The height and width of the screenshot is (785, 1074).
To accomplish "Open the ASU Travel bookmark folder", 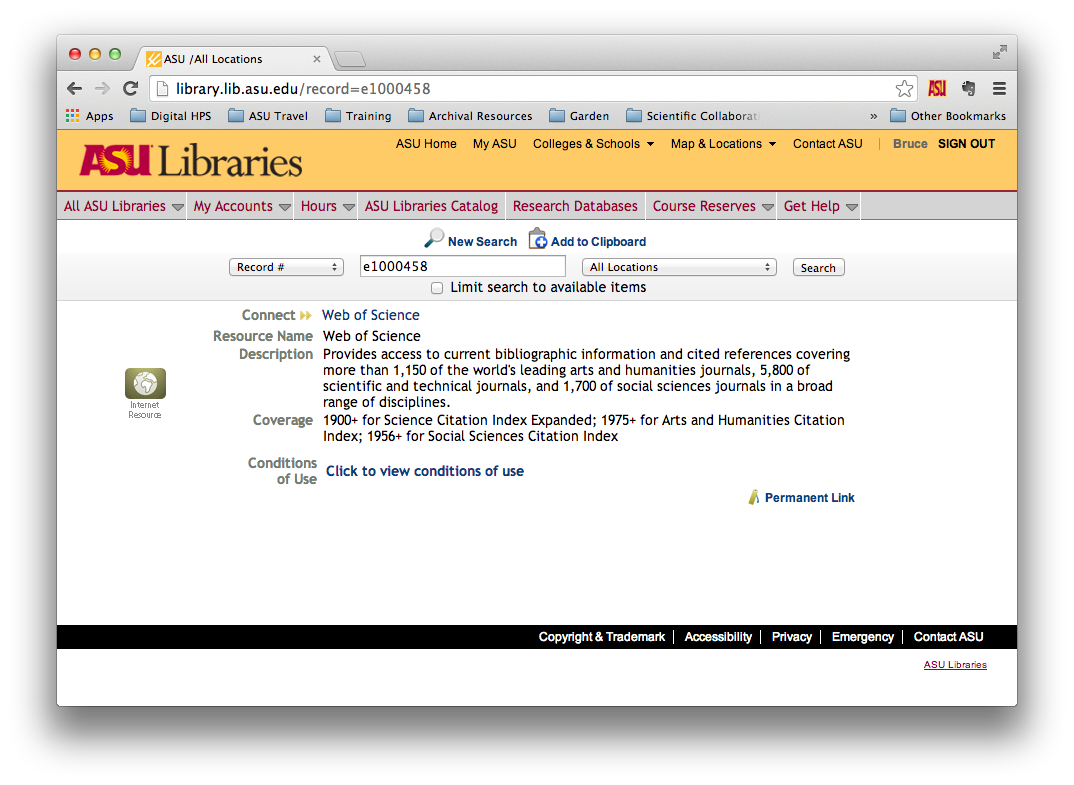I will click(268, 116).
